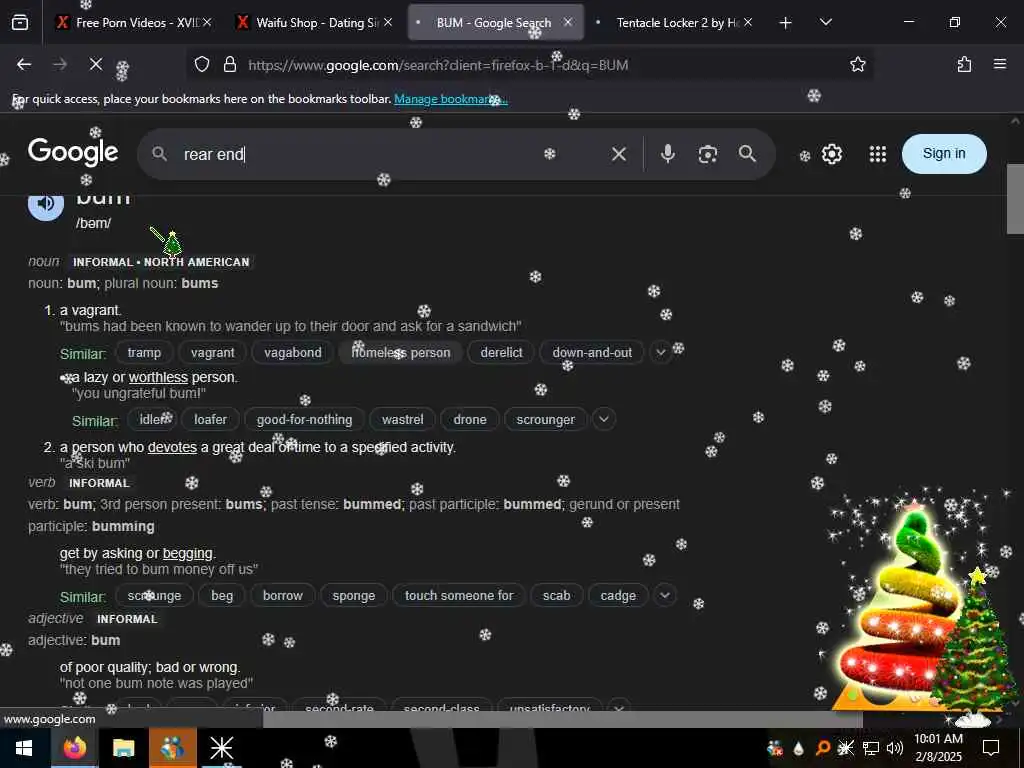1024x768 pixels.
Task: Clear the search query
Action: (x=618, y=154)
